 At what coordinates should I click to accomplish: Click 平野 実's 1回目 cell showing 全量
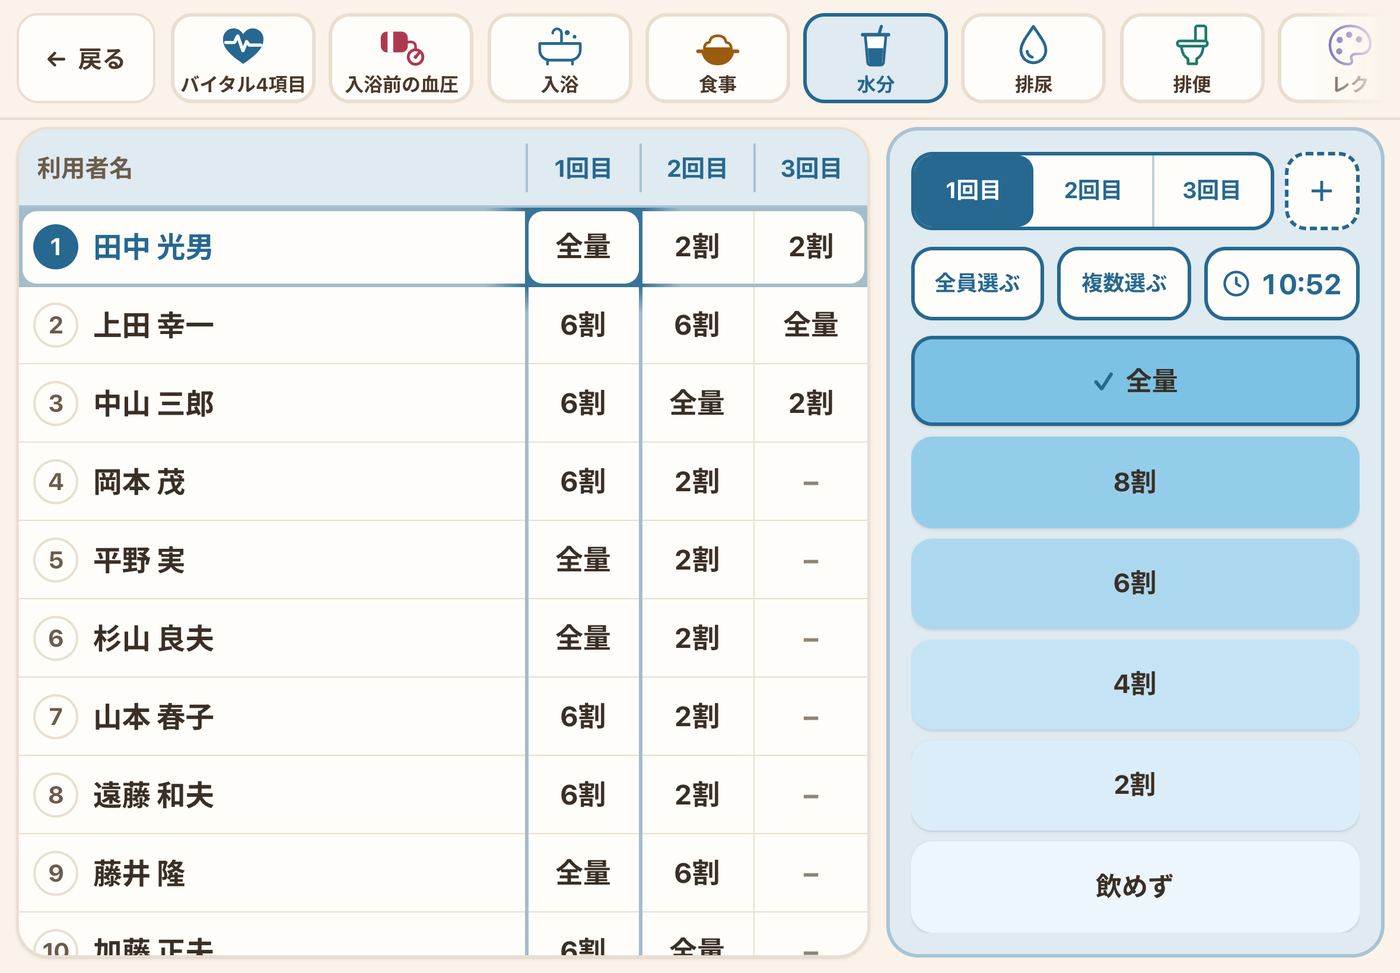583,560
